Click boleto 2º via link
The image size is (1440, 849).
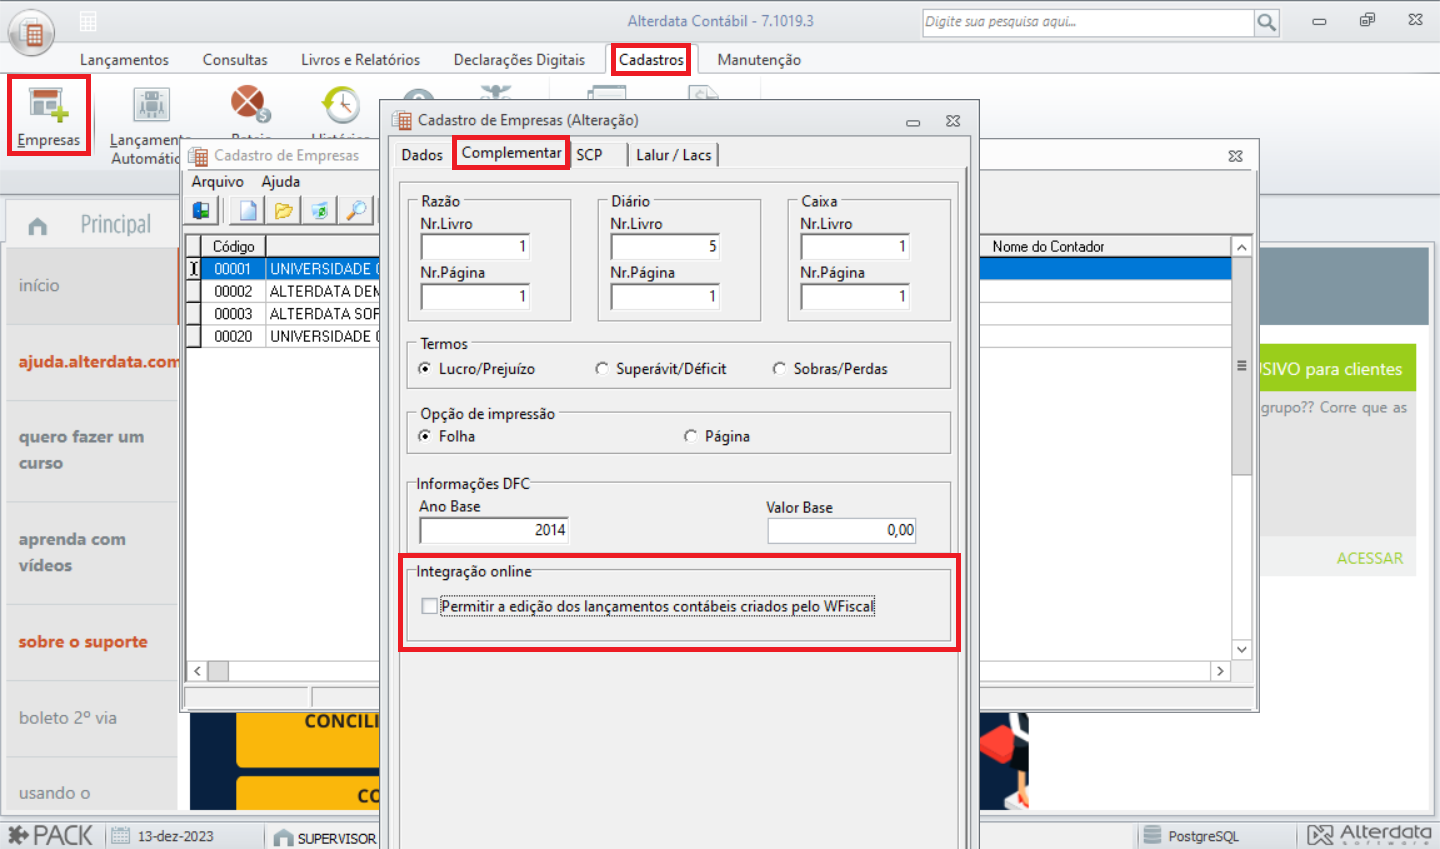point(67,718)
